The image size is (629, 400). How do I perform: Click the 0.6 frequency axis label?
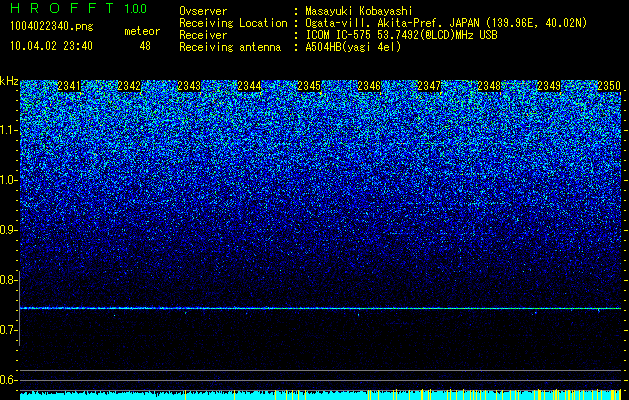click(x=8, y=380)
